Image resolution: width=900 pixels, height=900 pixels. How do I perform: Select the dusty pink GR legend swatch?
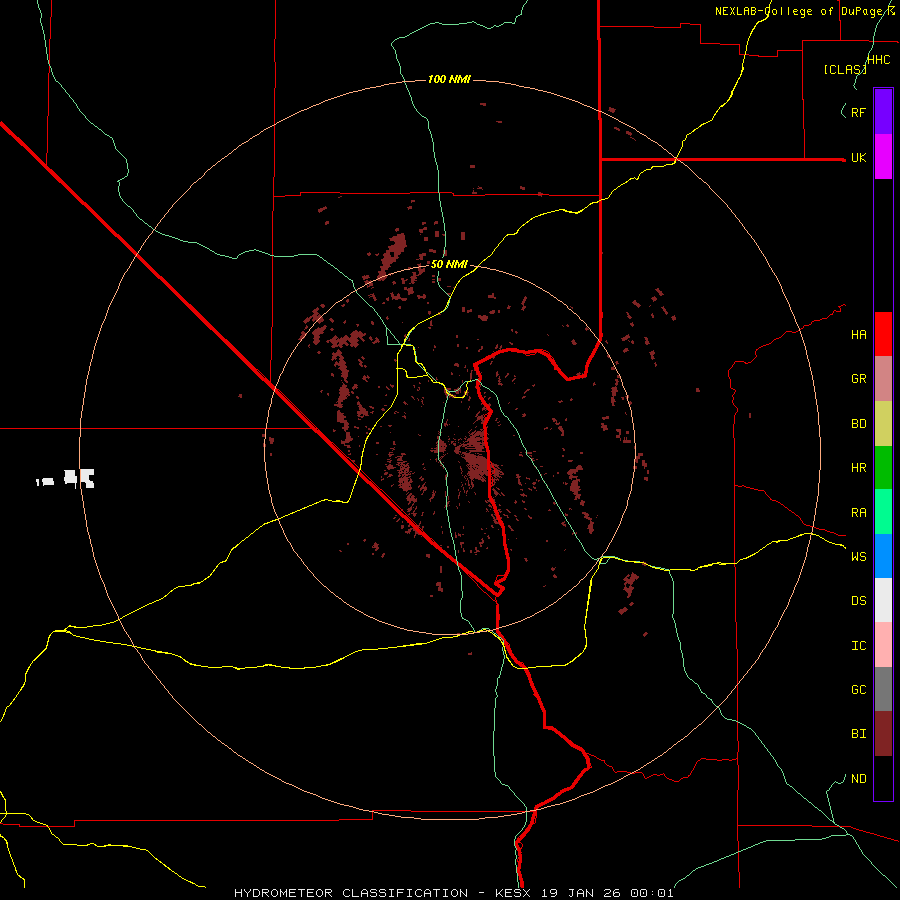pyautogui.click(x=883, y=379)
